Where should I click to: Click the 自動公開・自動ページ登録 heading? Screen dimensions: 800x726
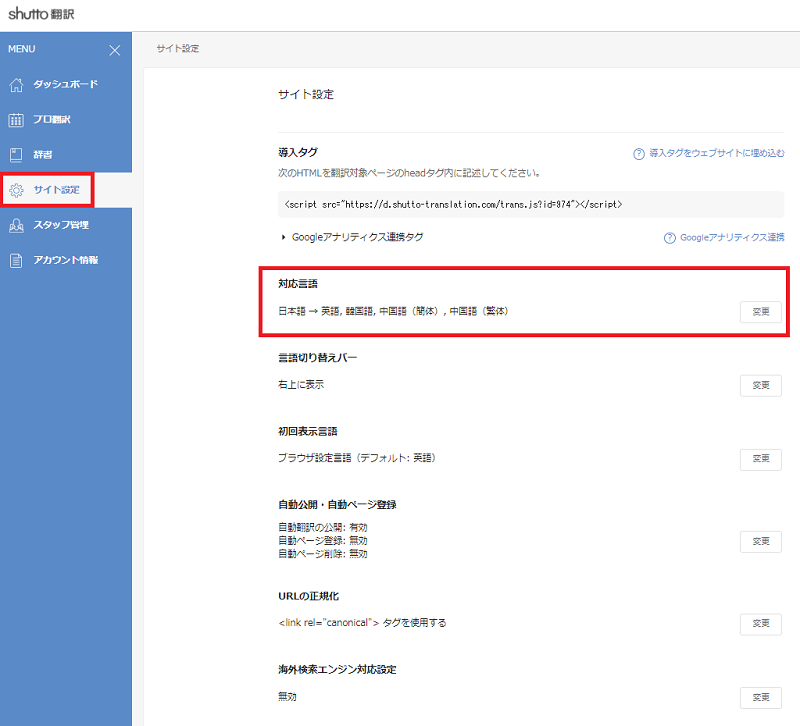coord(337,505)
